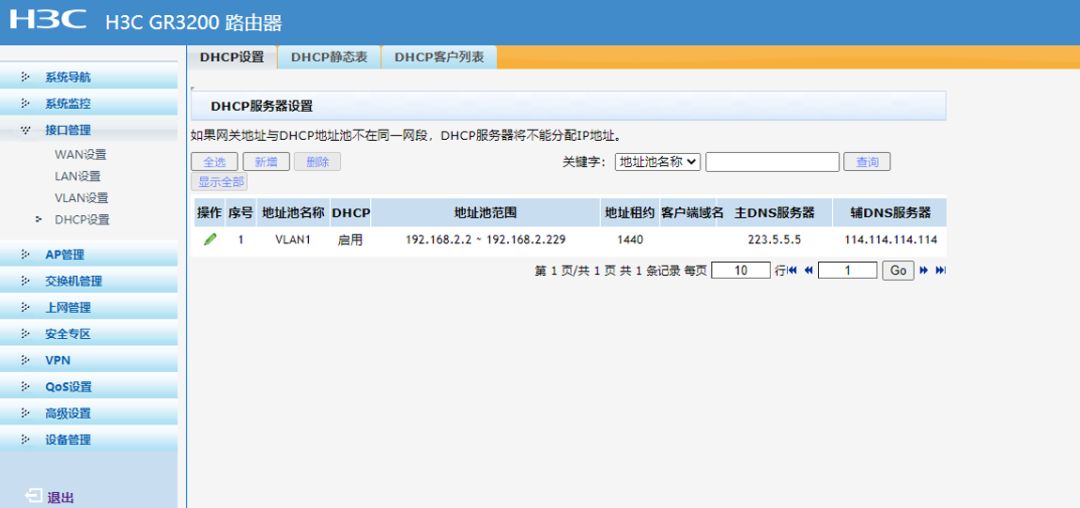The width and height of the screenshot is (1080, 508).
Task: Expand the QoS设置 menu
Action: pos(89,387)
